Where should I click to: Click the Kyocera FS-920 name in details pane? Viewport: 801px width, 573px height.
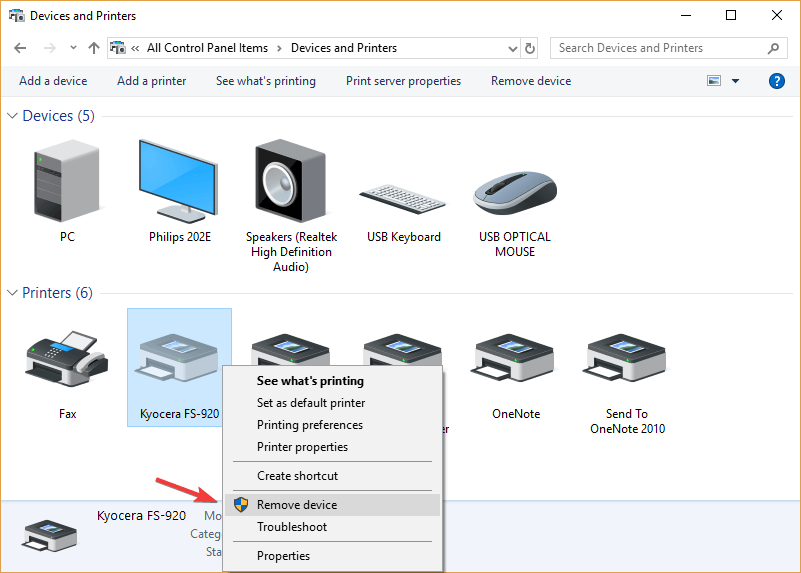(141, 516)
